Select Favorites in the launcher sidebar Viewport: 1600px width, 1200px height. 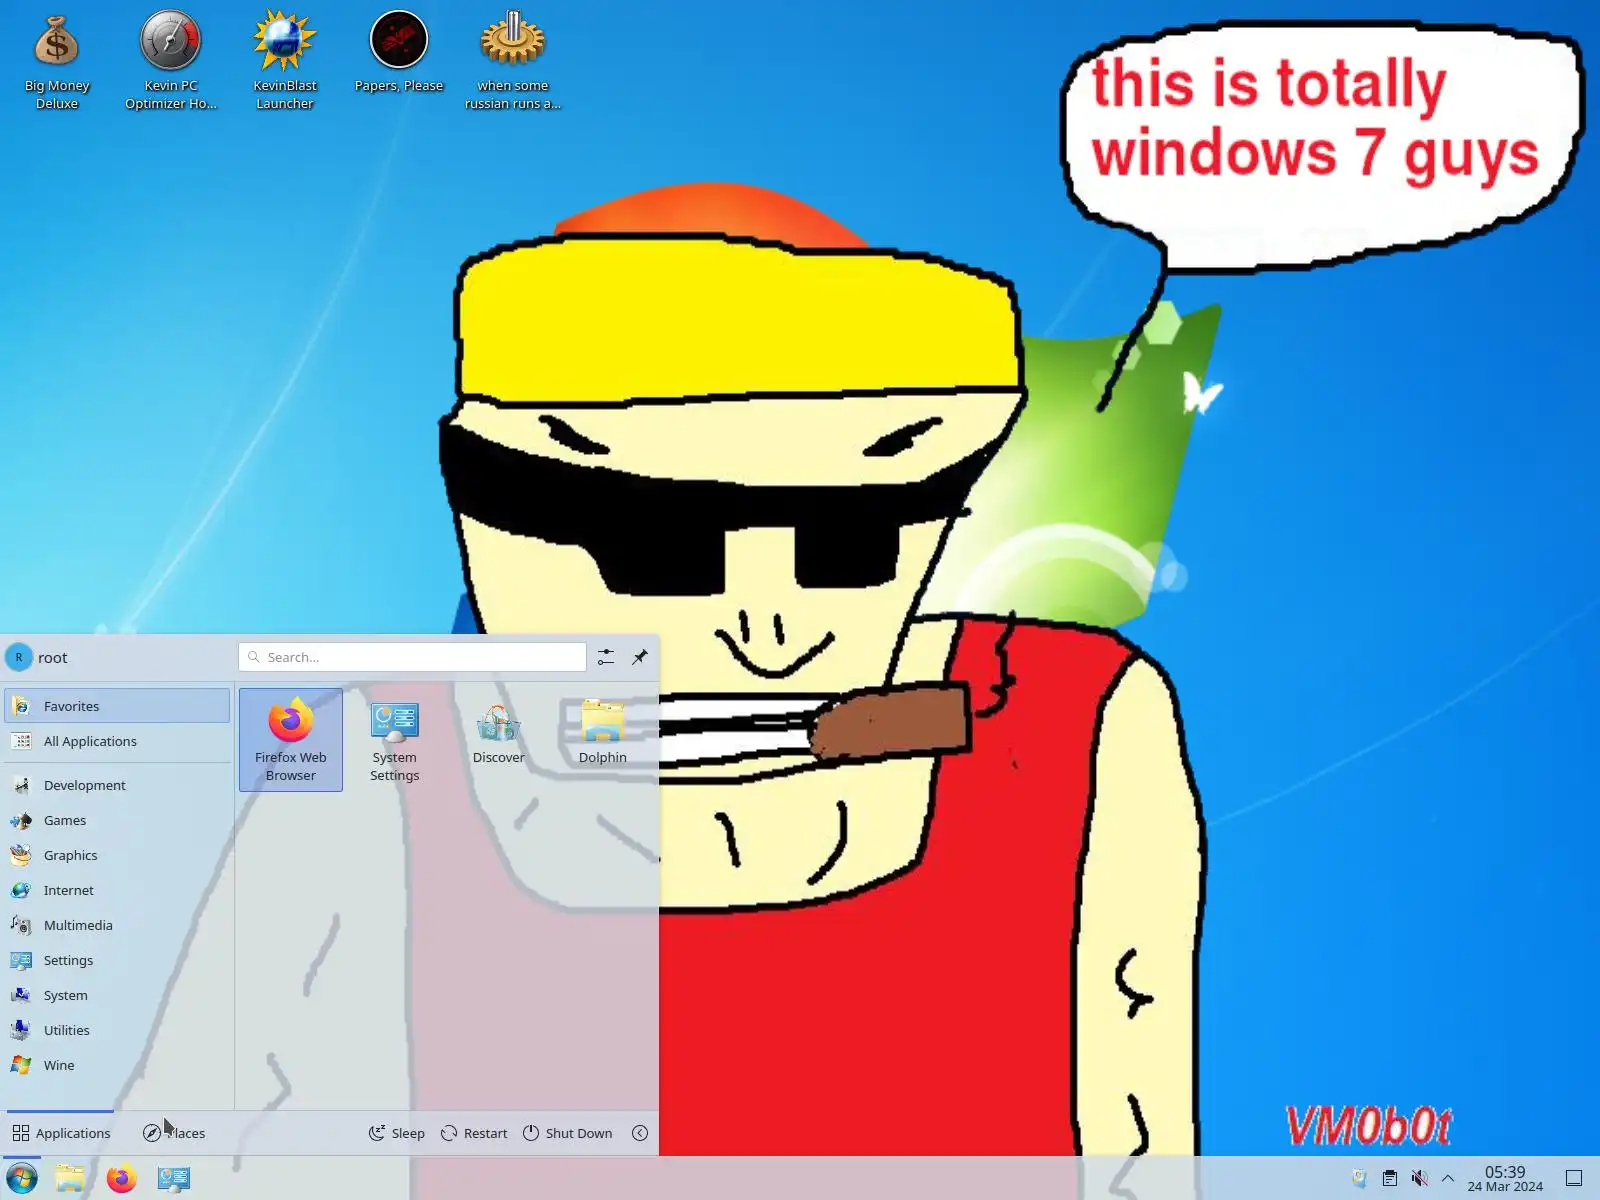[117, 706]
